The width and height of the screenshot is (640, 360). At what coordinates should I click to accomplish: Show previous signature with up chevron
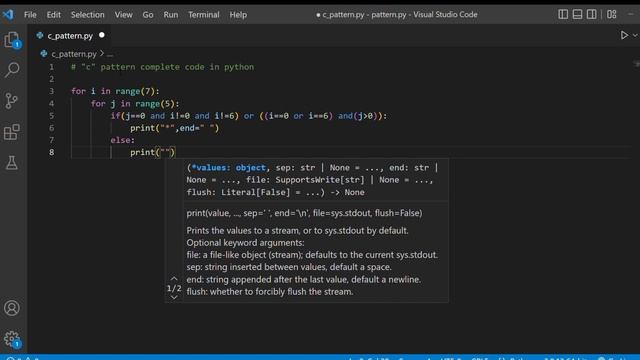(x=174, y=278)
